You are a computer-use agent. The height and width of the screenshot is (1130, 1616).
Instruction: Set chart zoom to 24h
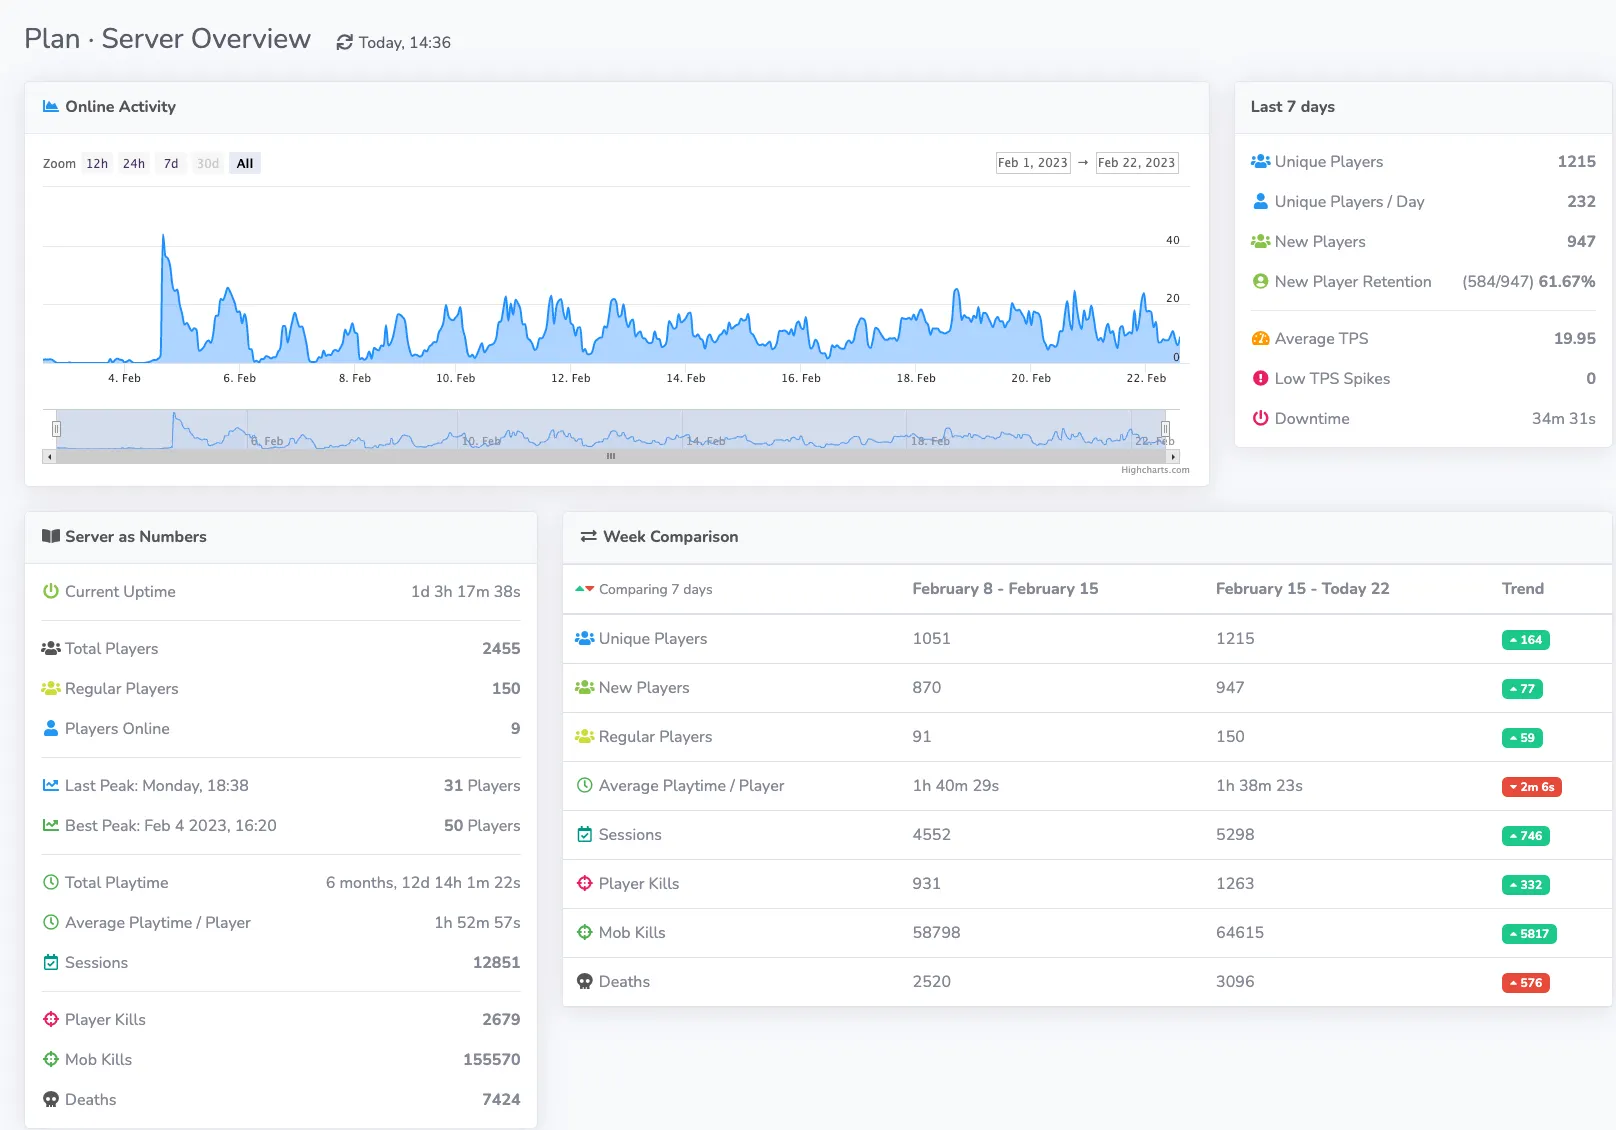(134, 163)
